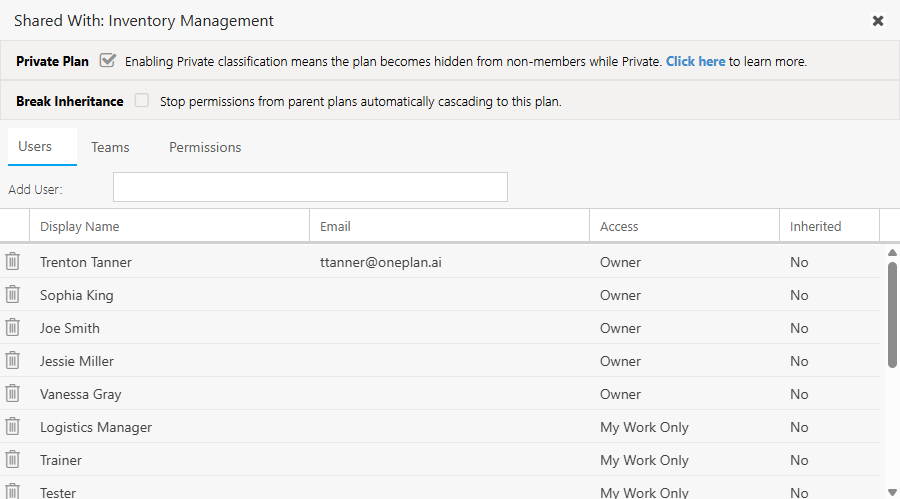900x499 pixels.
Task: Click trash icon beside Joe Smith
Action: [x=13, y=327]
